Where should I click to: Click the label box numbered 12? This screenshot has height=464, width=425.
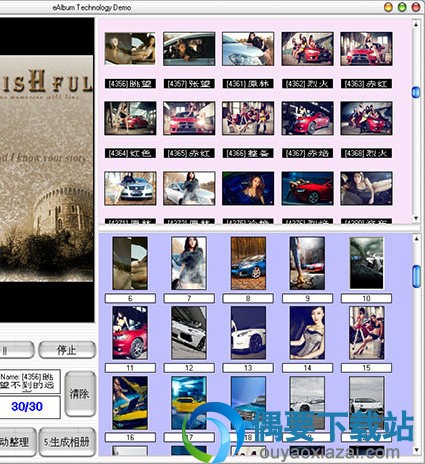tap(189, 368)
